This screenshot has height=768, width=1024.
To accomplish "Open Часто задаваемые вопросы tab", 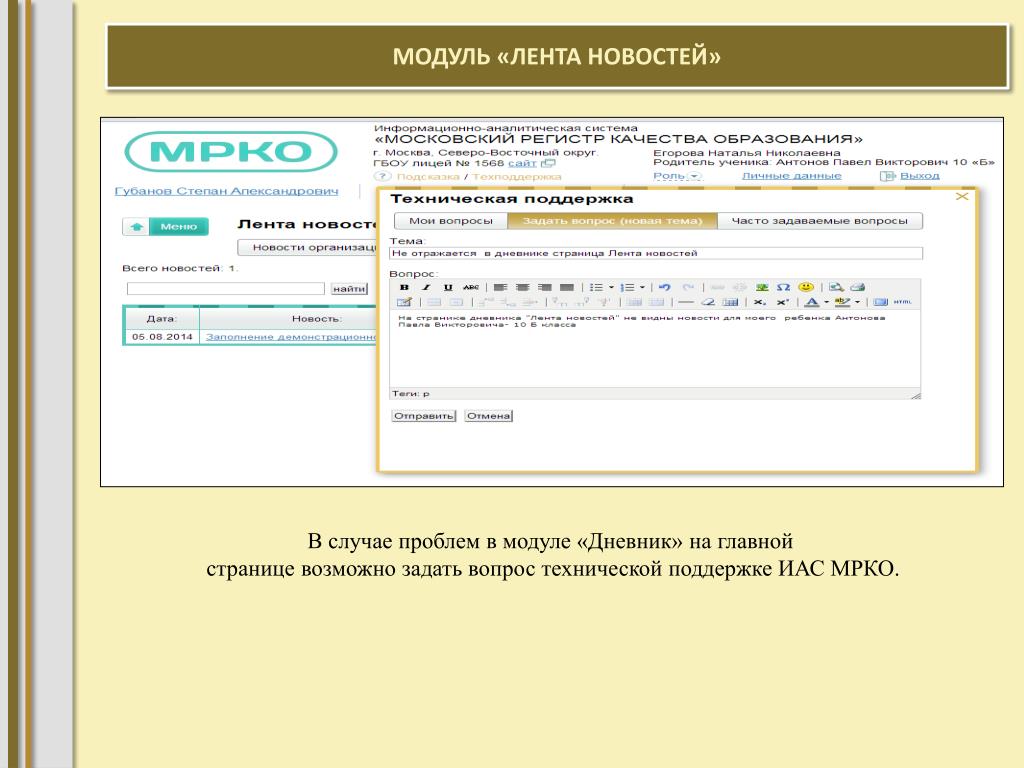I will pos(820,221).
